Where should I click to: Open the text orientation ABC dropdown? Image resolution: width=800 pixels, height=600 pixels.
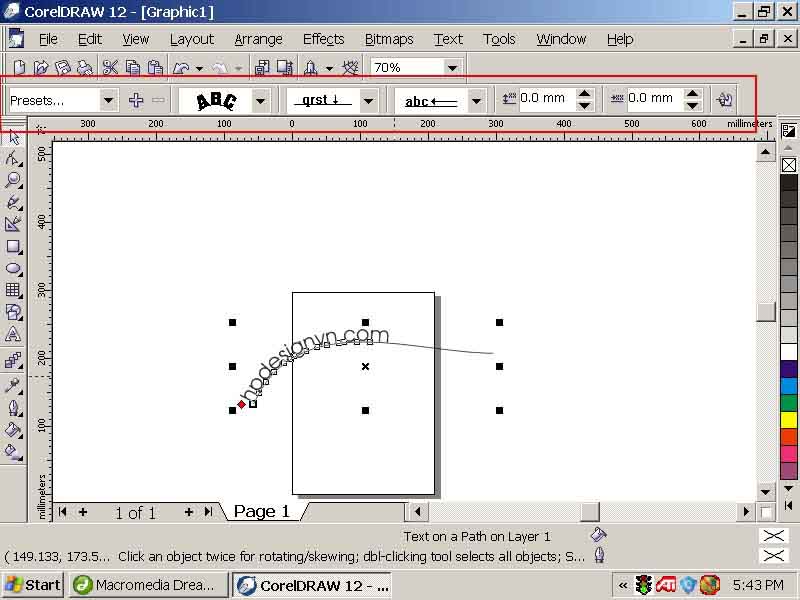coord(260,101)
